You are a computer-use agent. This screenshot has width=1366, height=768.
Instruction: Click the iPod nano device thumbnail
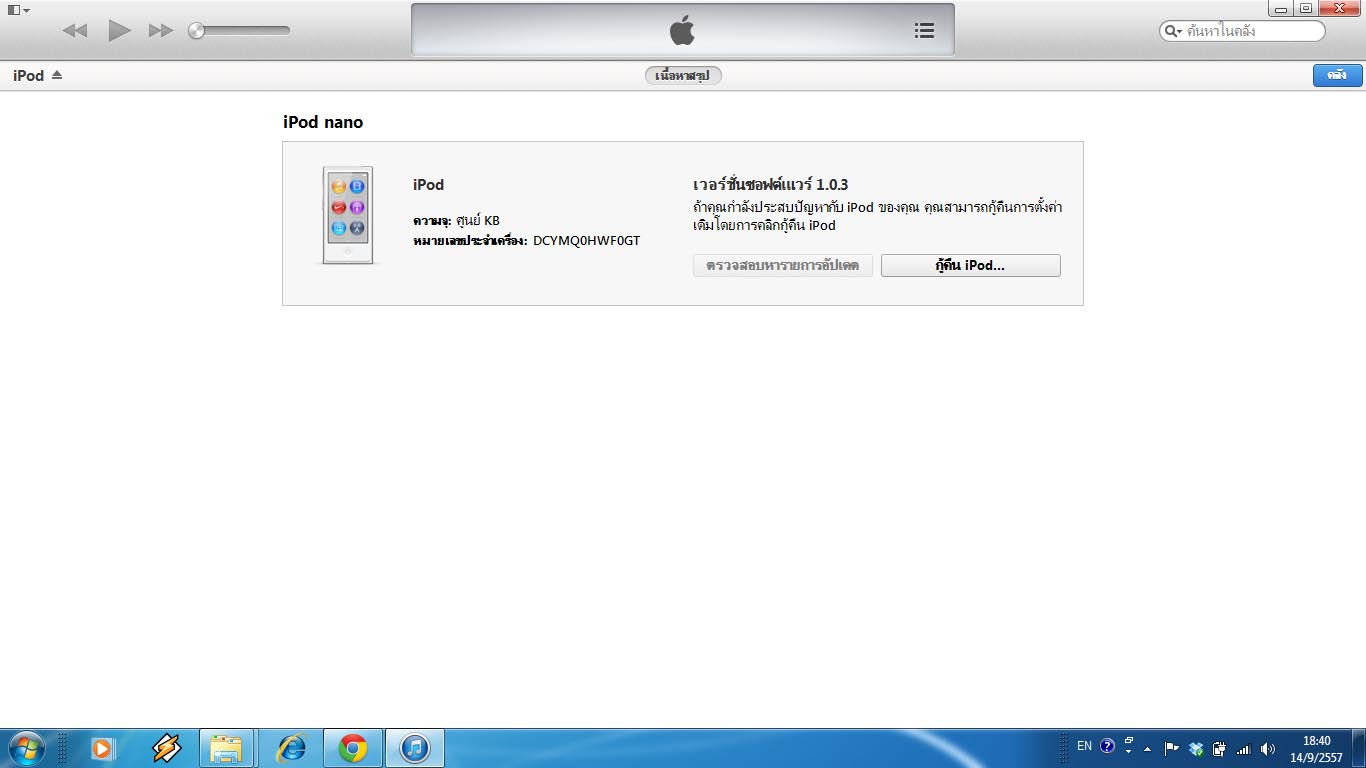(347, 215)
